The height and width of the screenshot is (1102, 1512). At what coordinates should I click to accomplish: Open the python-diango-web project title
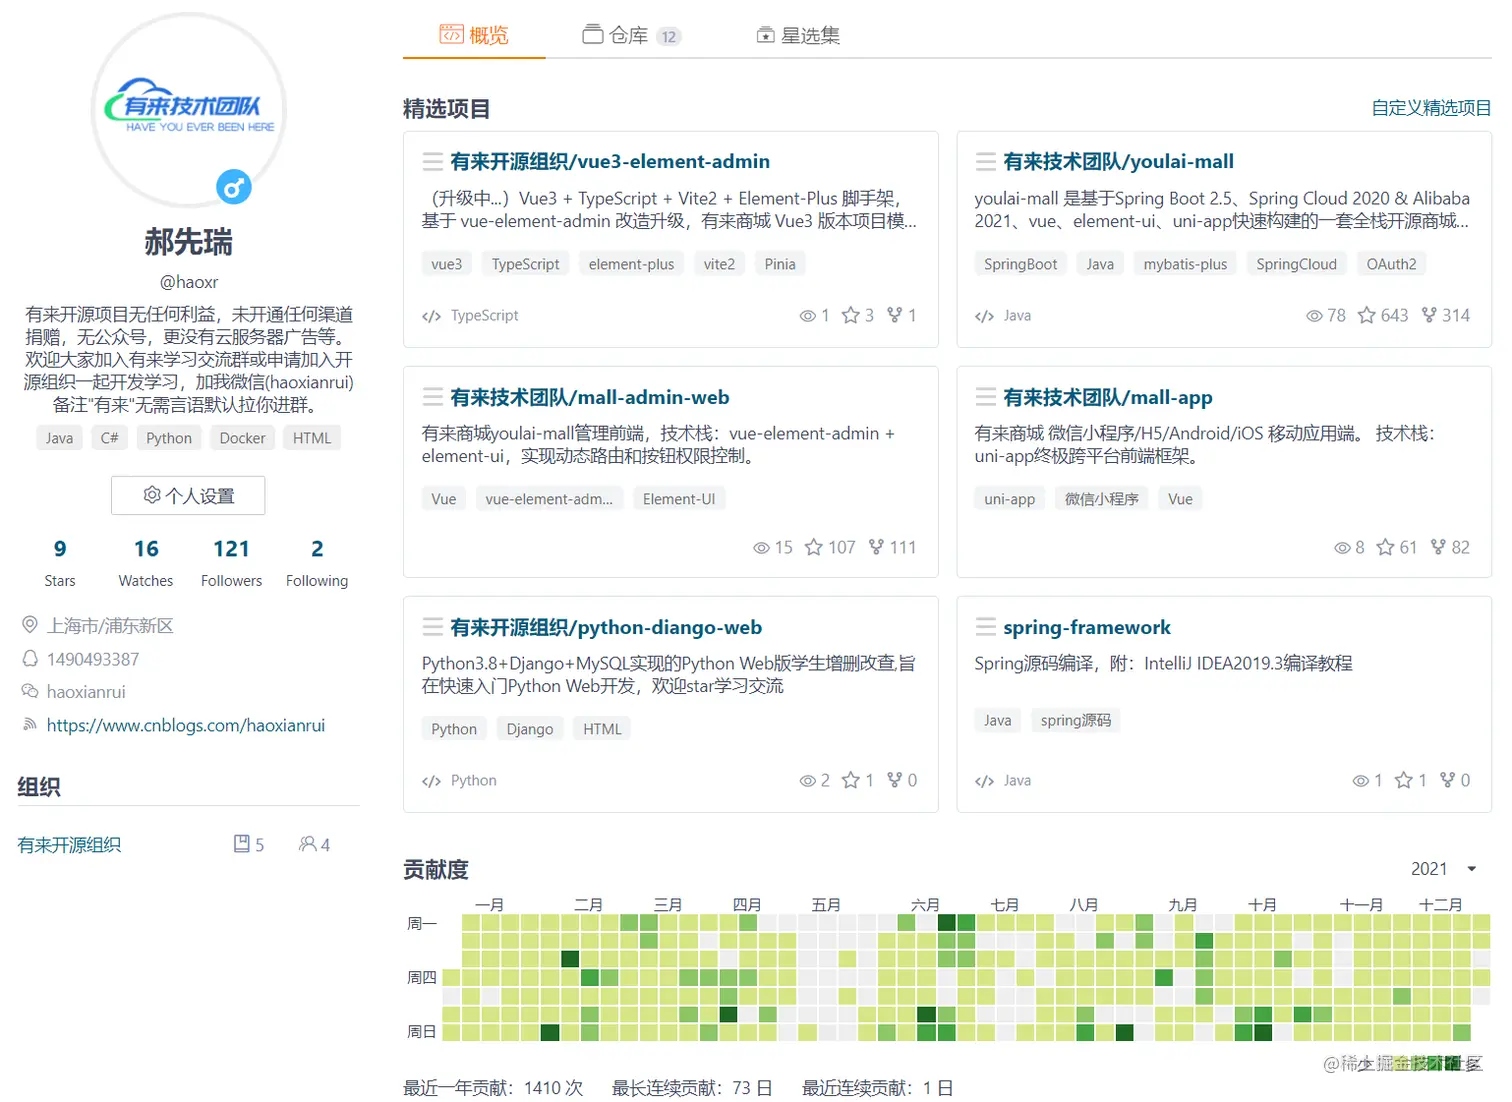coord(606,627)
